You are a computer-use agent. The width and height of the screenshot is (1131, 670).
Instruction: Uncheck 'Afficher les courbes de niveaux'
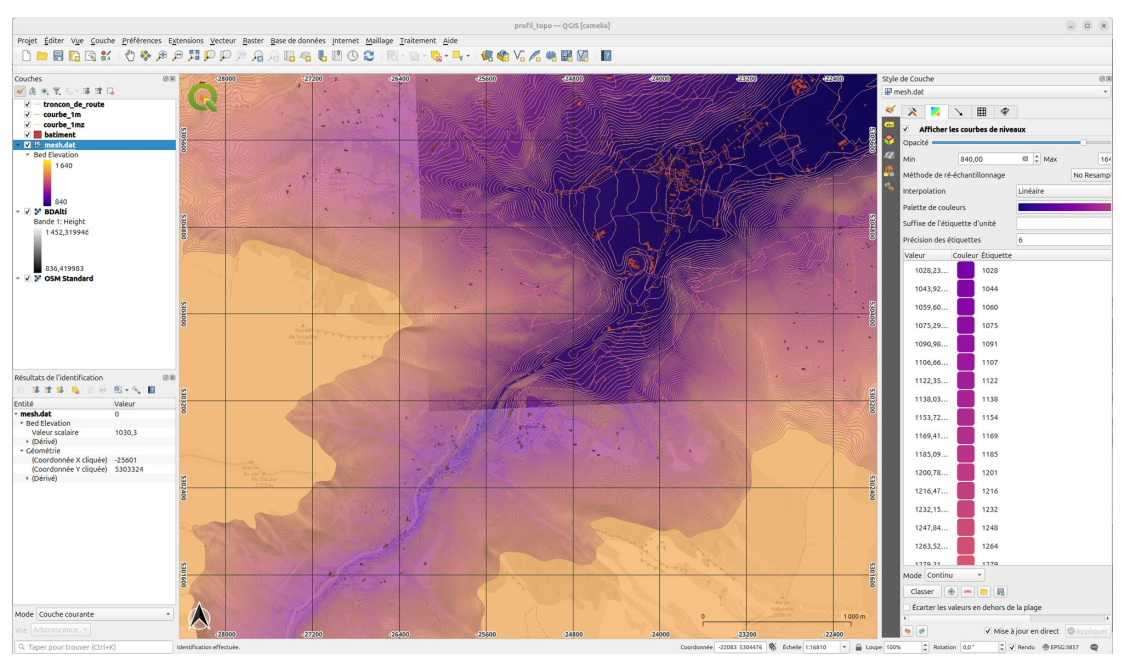(906, 129)
